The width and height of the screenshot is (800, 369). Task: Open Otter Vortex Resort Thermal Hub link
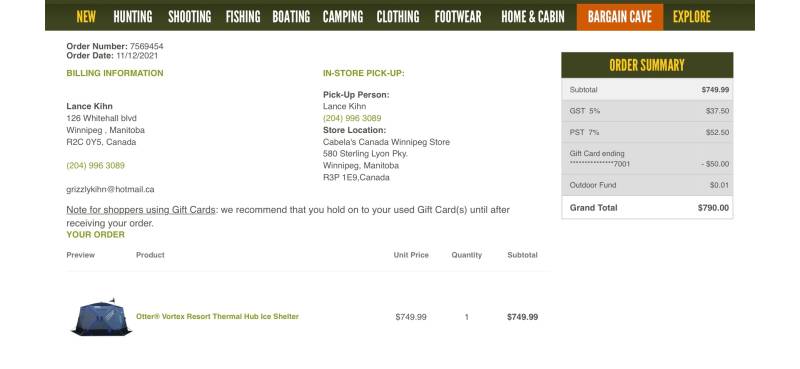[217, 316]
